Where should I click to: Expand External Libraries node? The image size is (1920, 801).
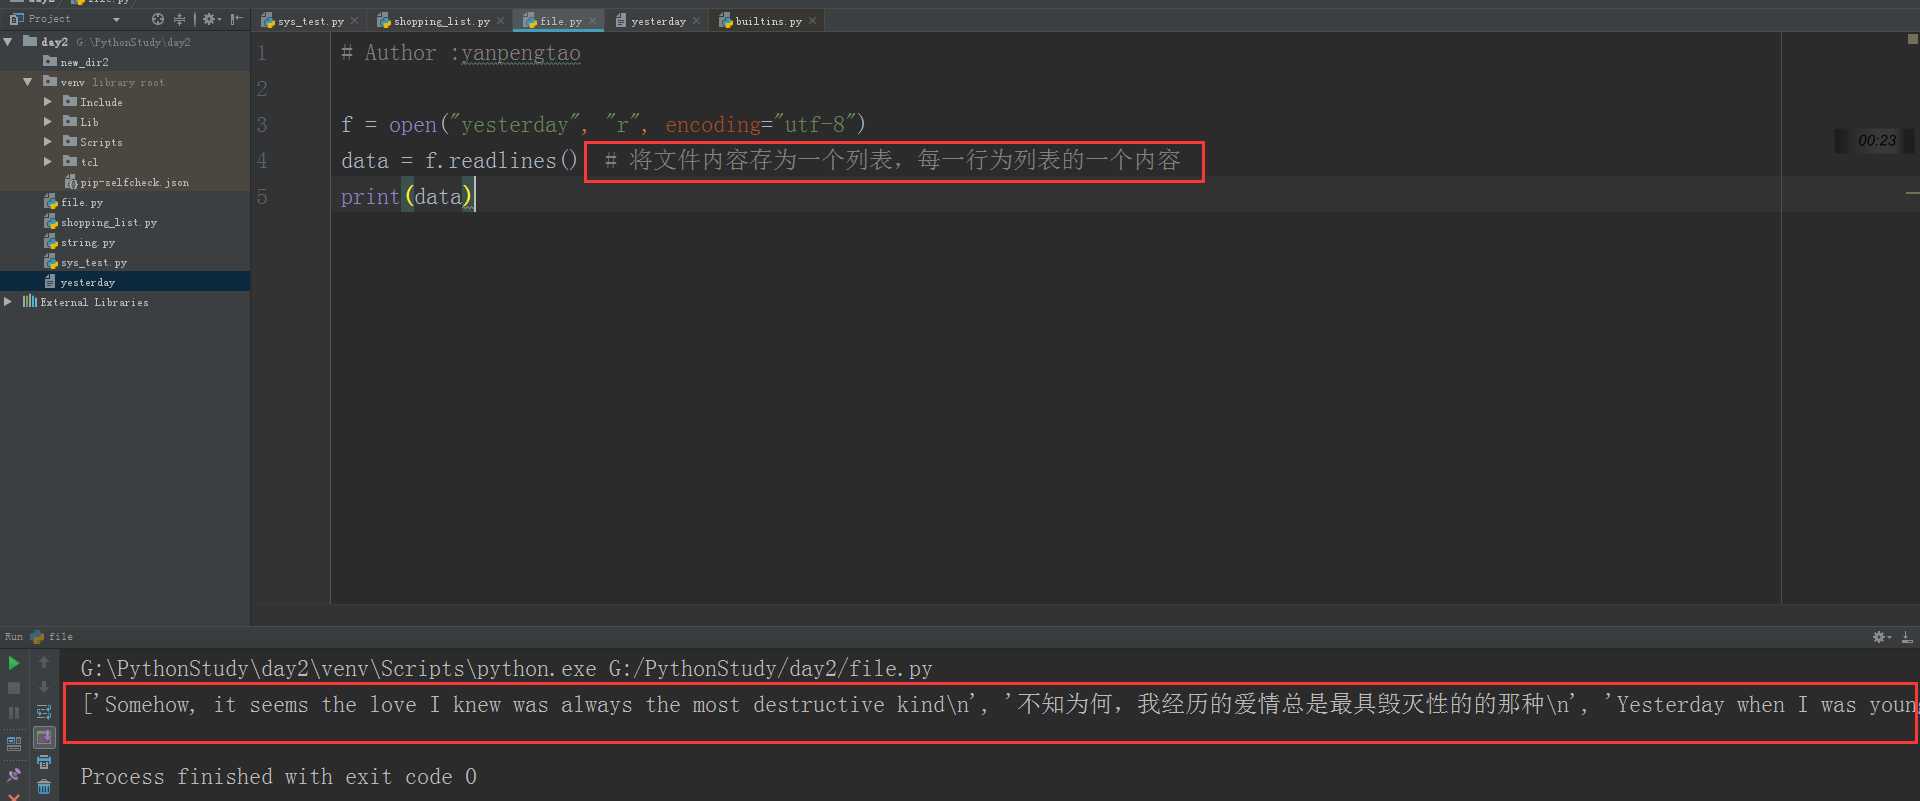click(x=8, y=302)
